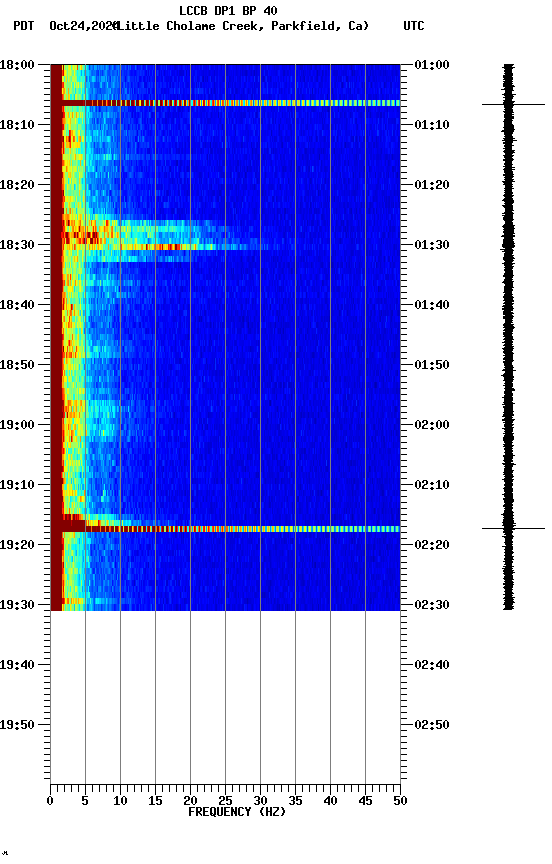Click the 02:00 UTC time label
The height and width of the screenshot is (864, 552).
coord(432,425)
